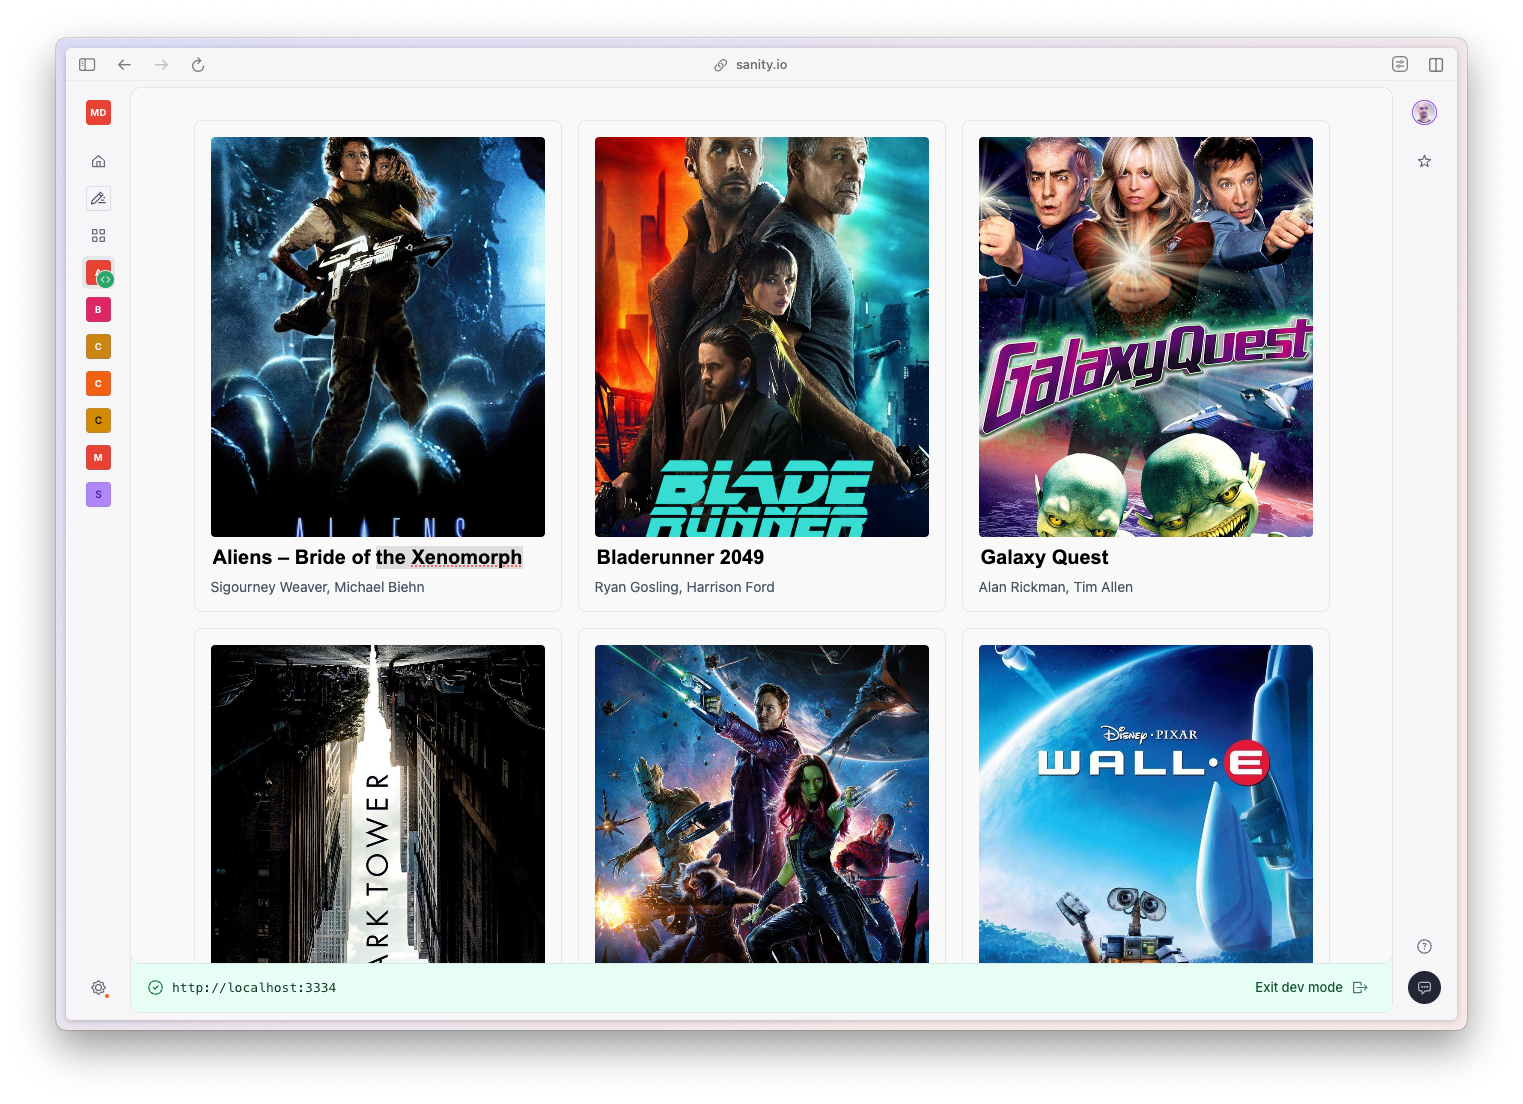1523x1104 pixels.
Task: Select the purple S app icon
Action: pos(98,495)
